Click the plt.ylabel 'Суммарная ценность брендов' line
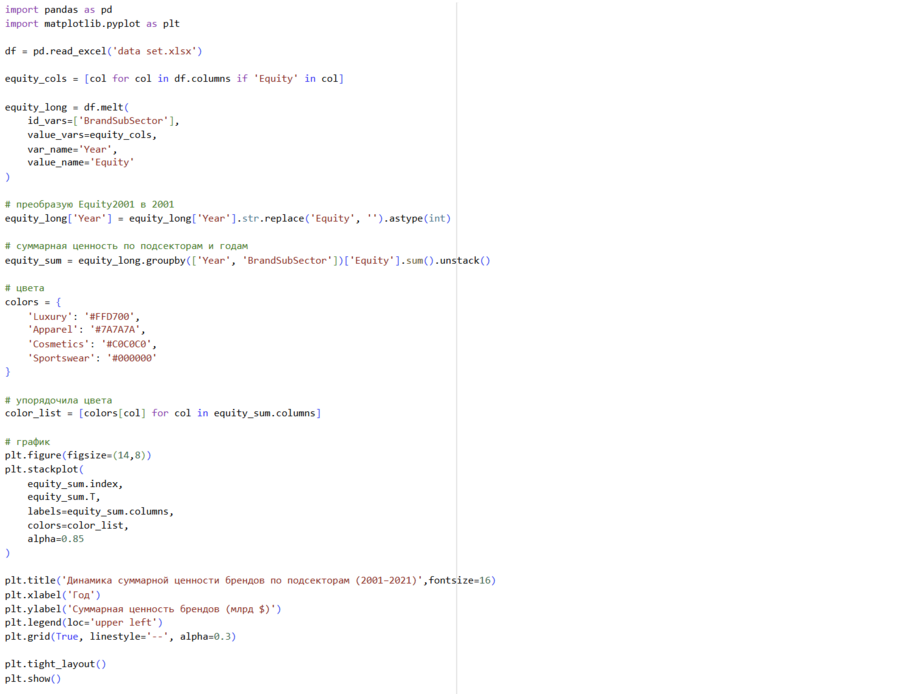900x694 pixels. (x=143, y=609)
